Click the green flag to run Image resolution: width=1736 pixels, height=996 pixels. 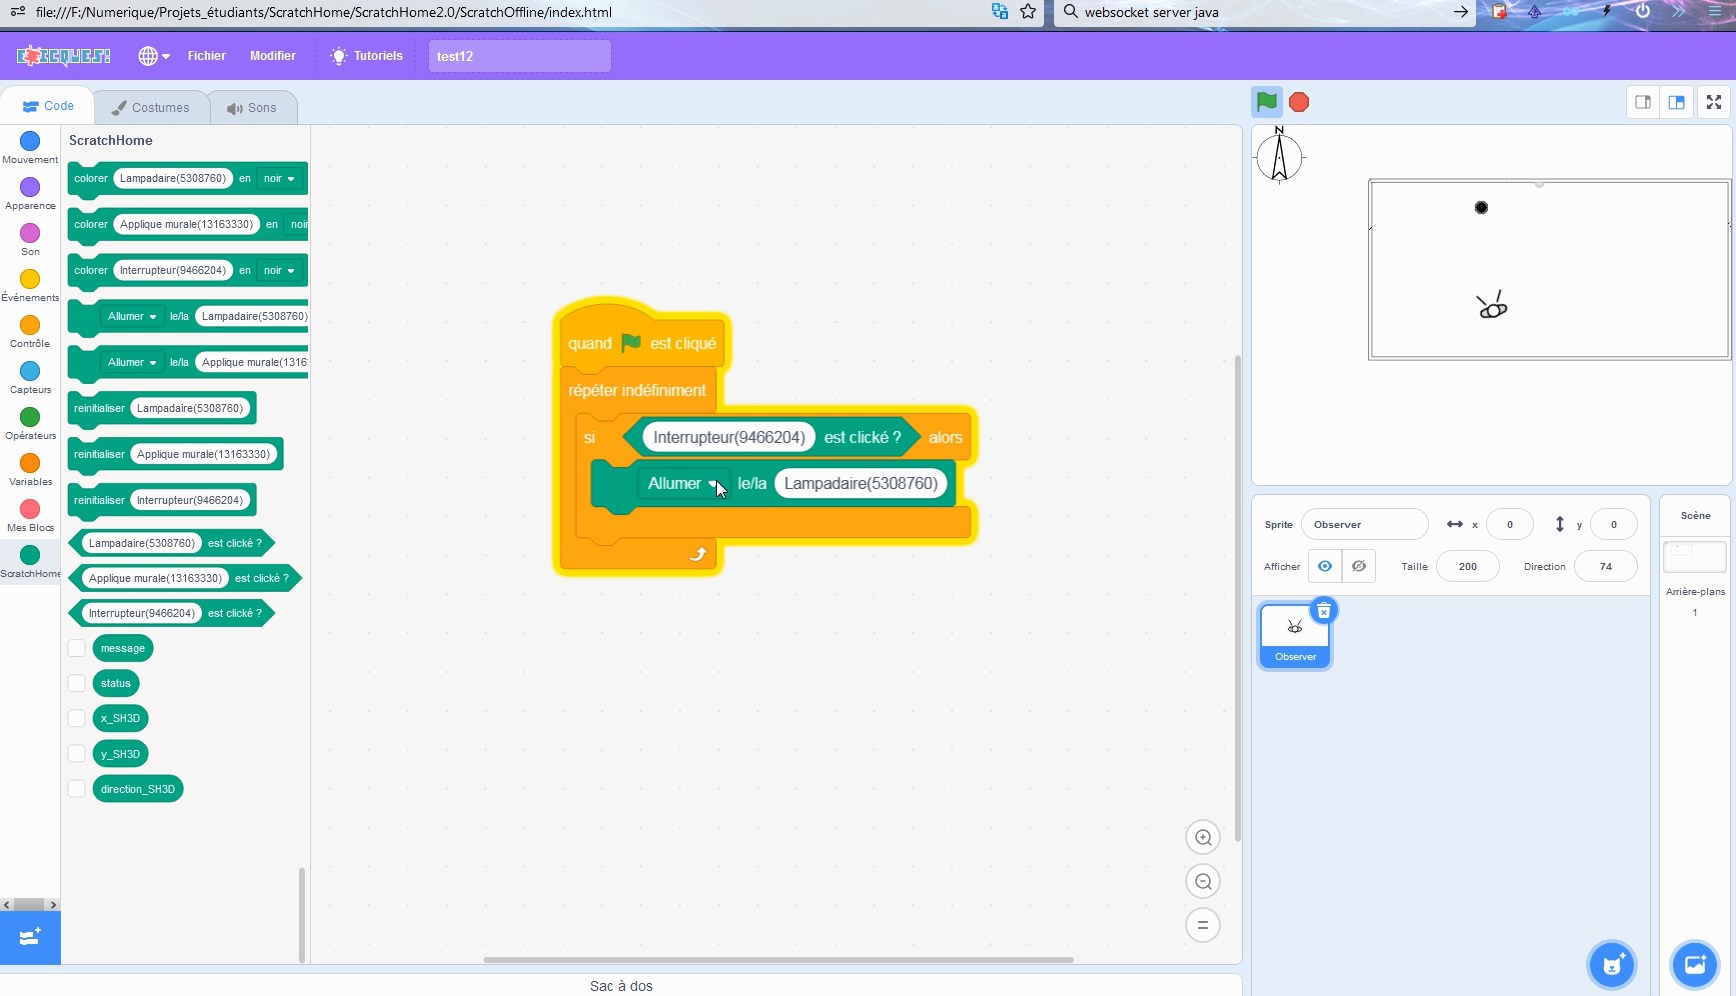click(x=1266, y=102)
